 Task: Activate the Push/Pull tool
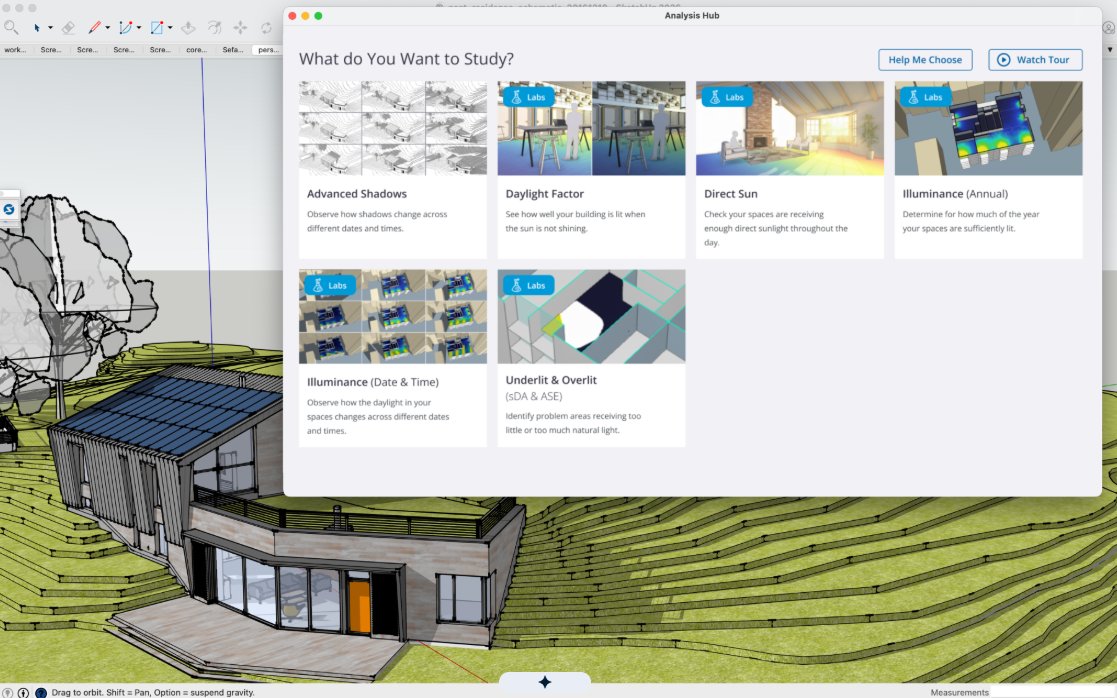188,28
